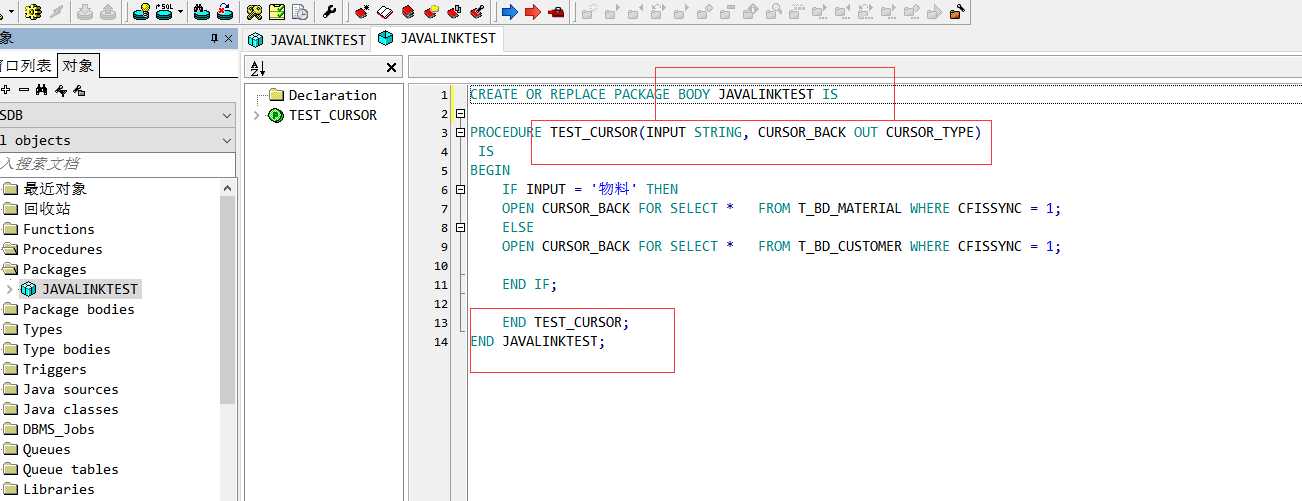
Task: Click the red right arrow toolbar icon
Action: click(x=533, y=12)
